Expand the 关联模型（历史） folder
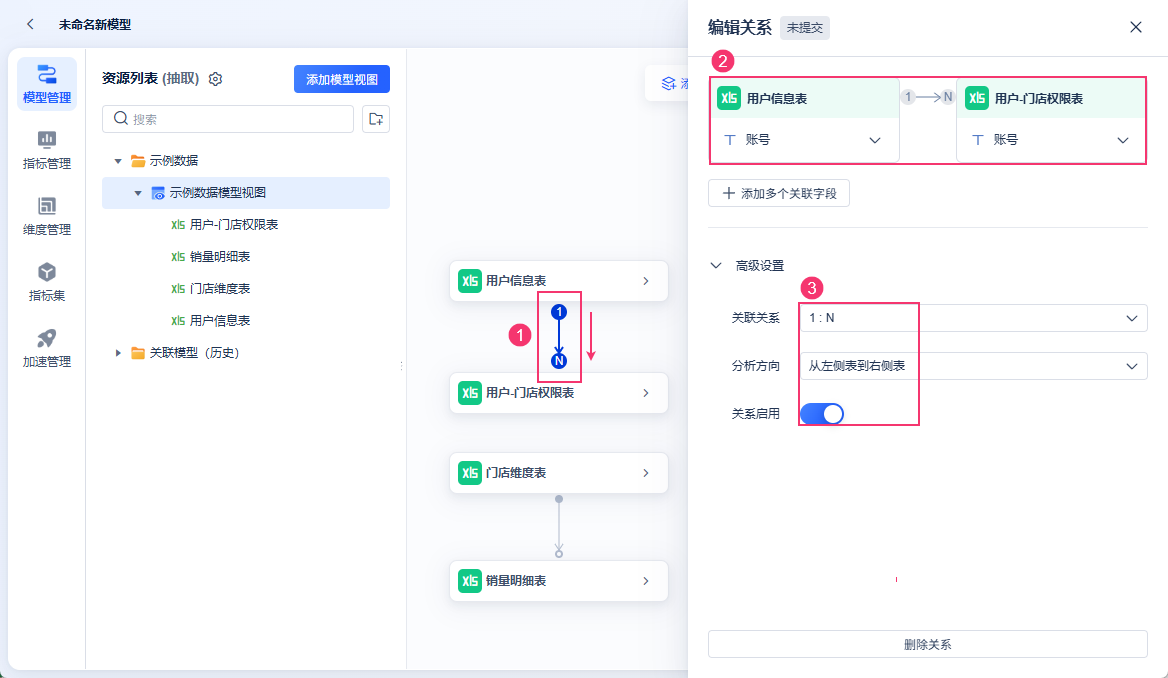The width and height of the screenshot is (1168, 678). point(119,352)
